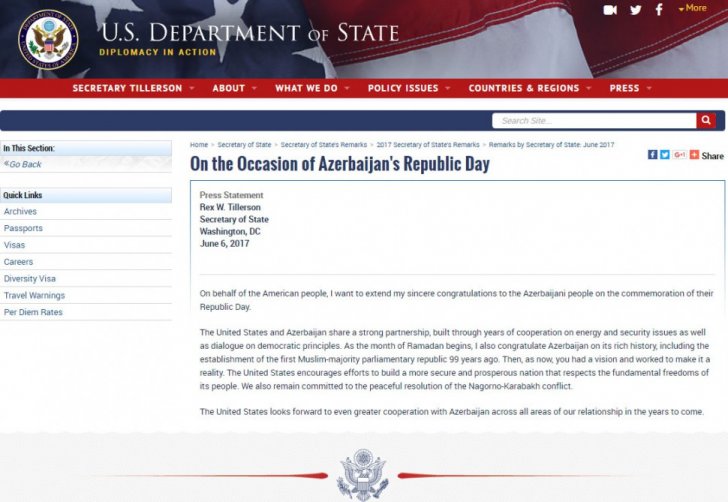Open the Secretary Tillerson menu

127,88
